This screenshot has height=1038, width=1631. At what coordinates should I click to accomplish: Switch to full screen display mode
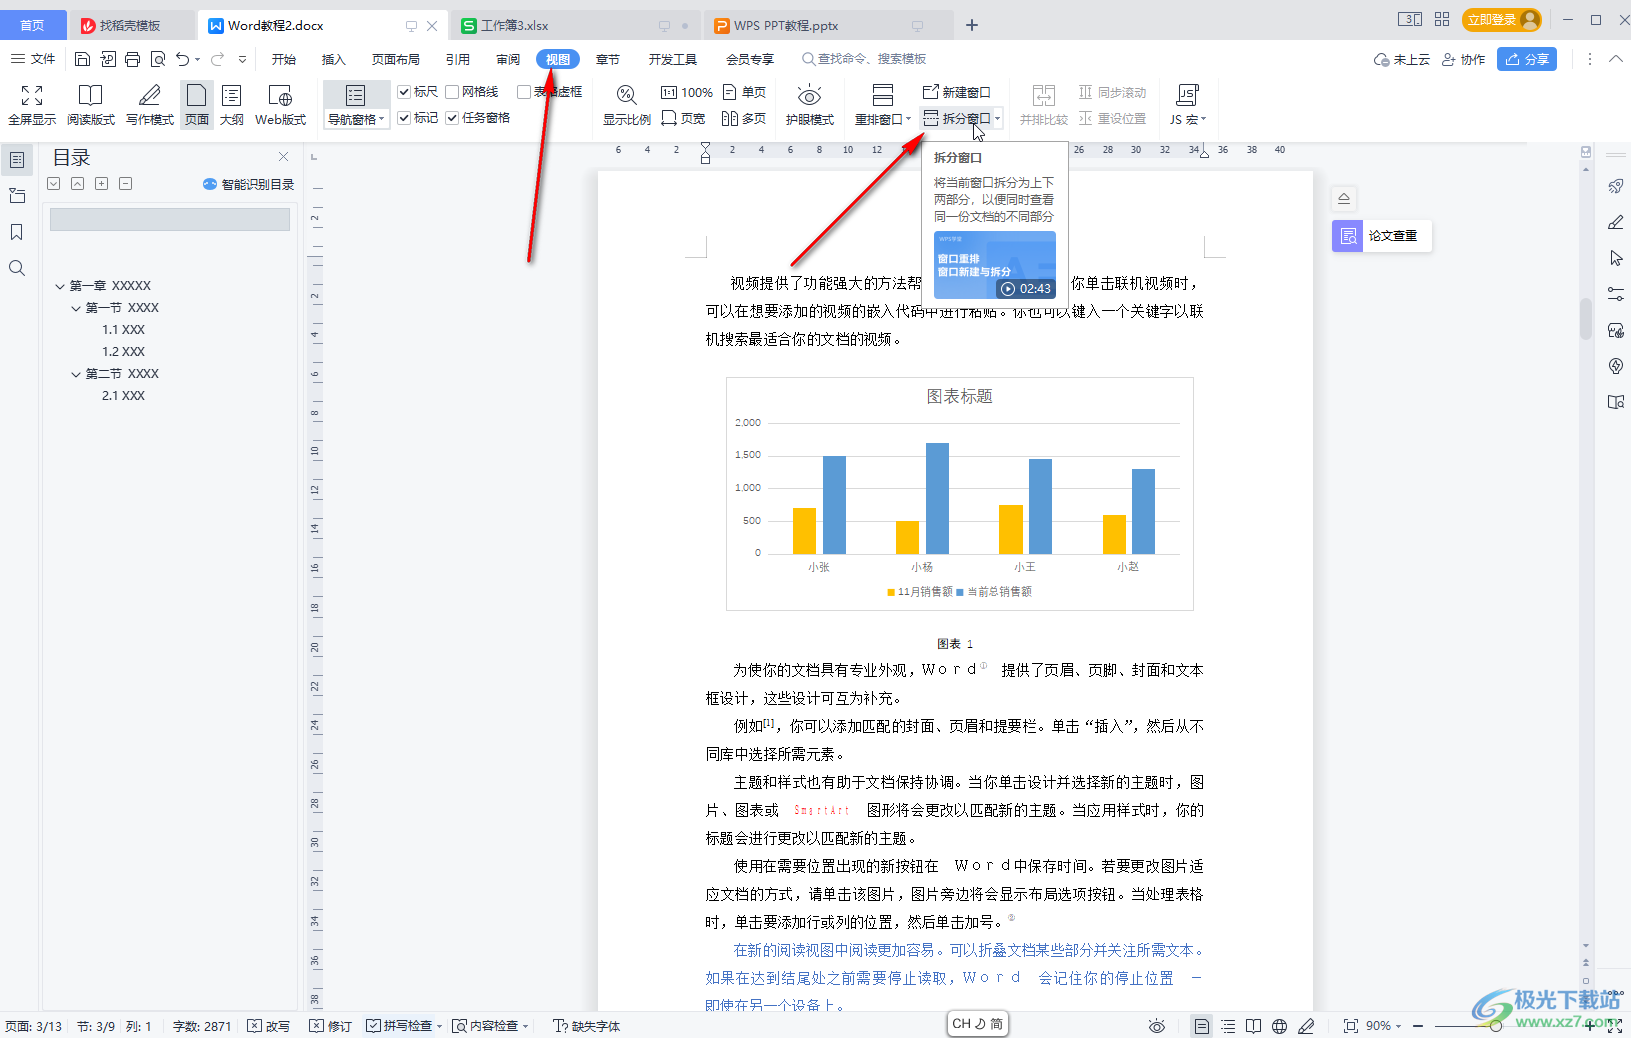pyautogui.click(x=31, y=104)
